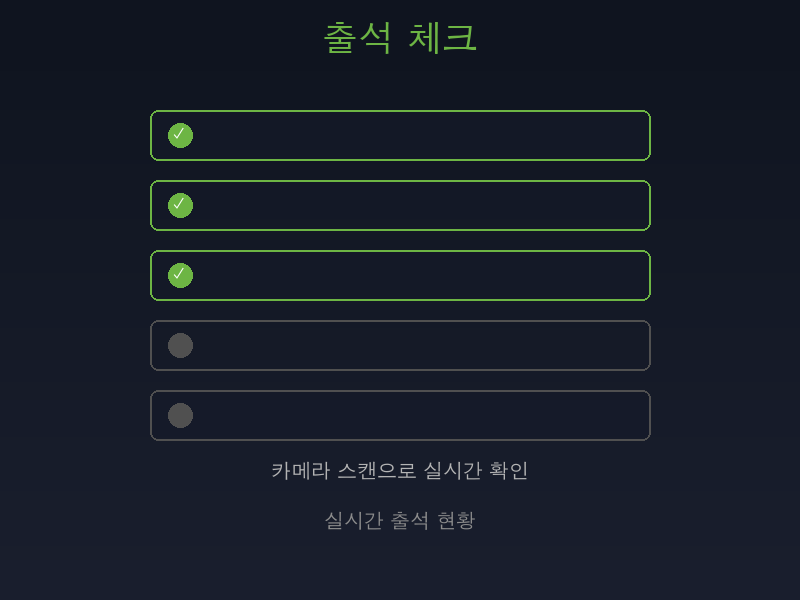This screenshot has height=600, width=800.
Task: Enable attendance check on the last gray row
Action: [180, 415]
